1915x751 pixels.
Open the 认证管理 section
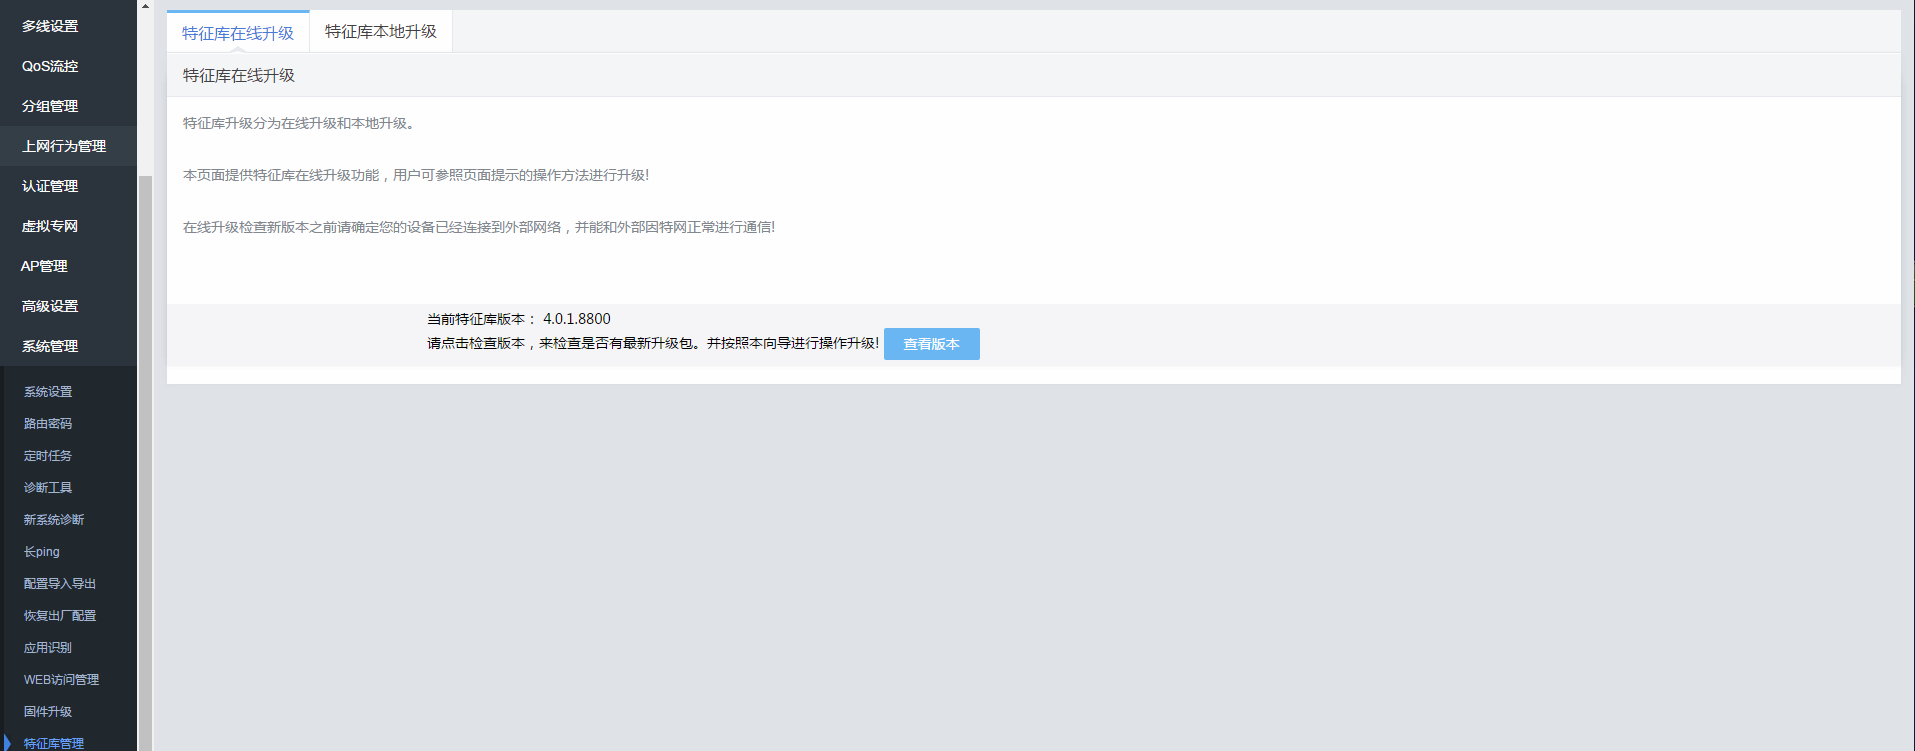tap(50, 186)
